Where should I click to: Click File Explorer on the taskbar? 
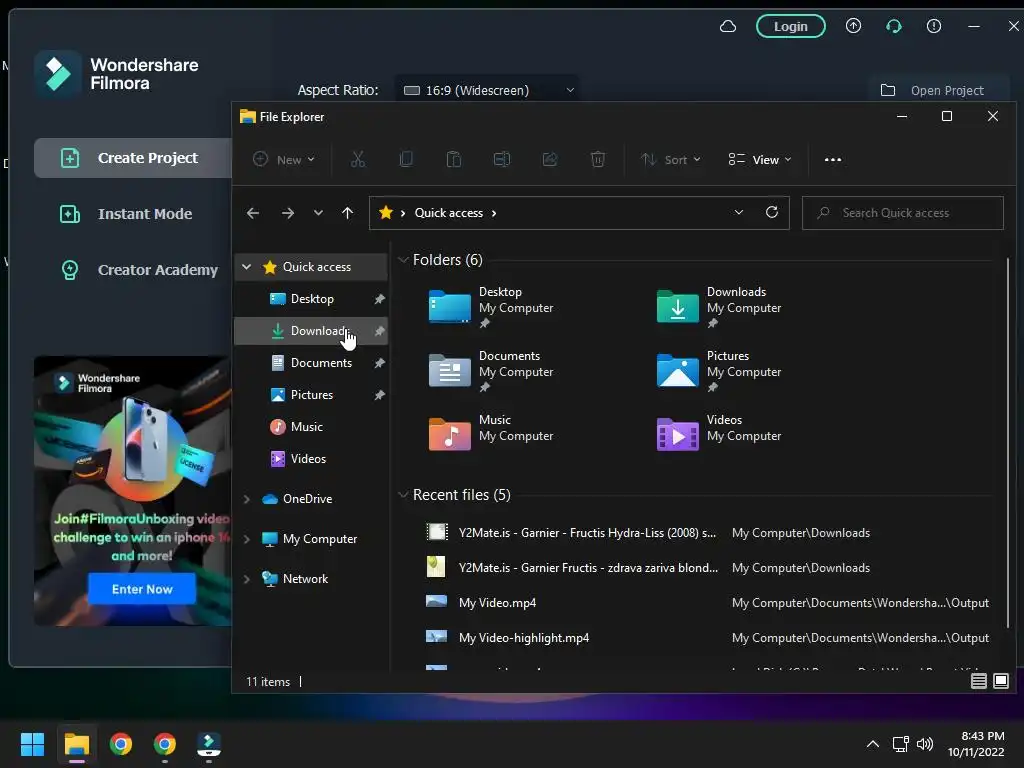click(76, 744)
